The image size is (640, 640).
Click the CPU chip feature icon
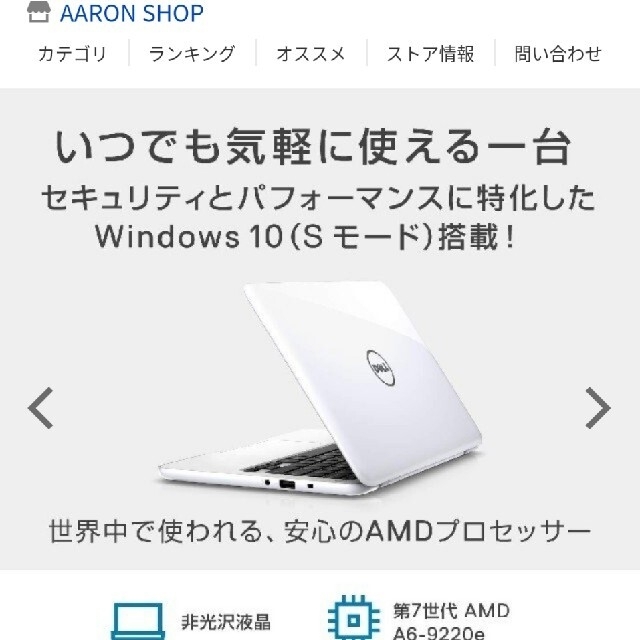point(353,618)
